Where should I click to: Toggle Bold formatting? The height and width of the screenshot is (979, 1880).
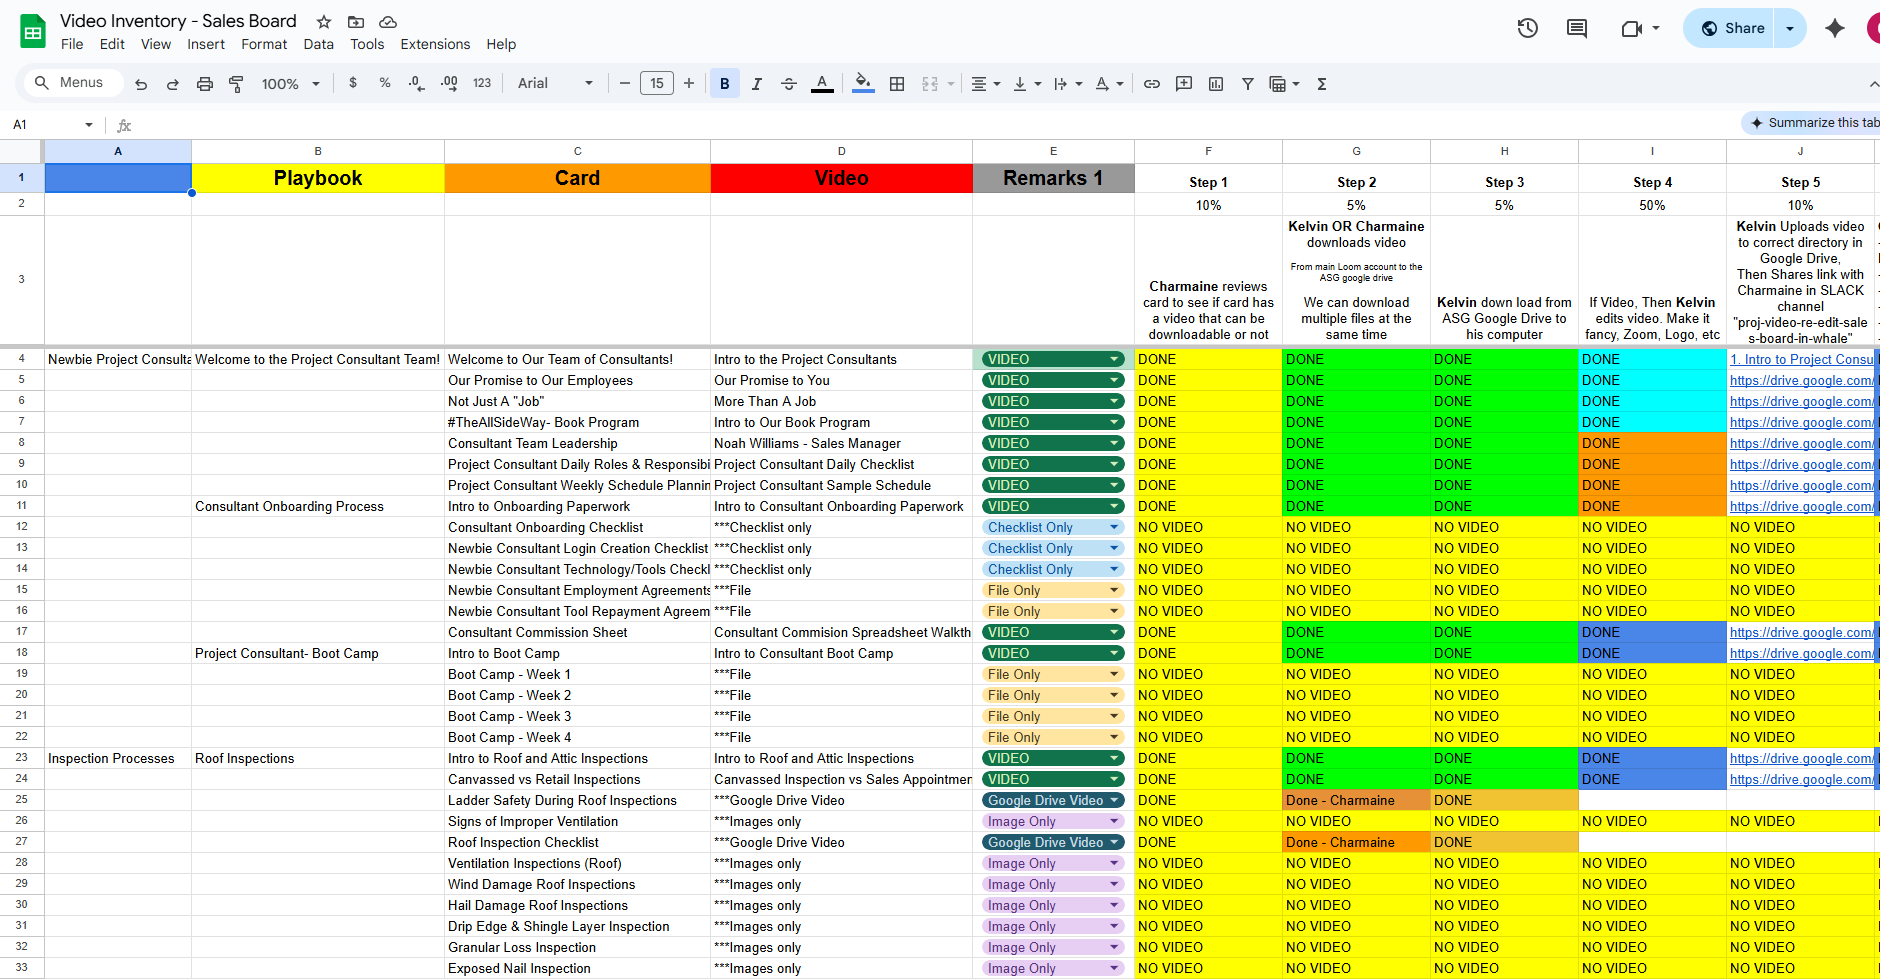coord(724,84)
